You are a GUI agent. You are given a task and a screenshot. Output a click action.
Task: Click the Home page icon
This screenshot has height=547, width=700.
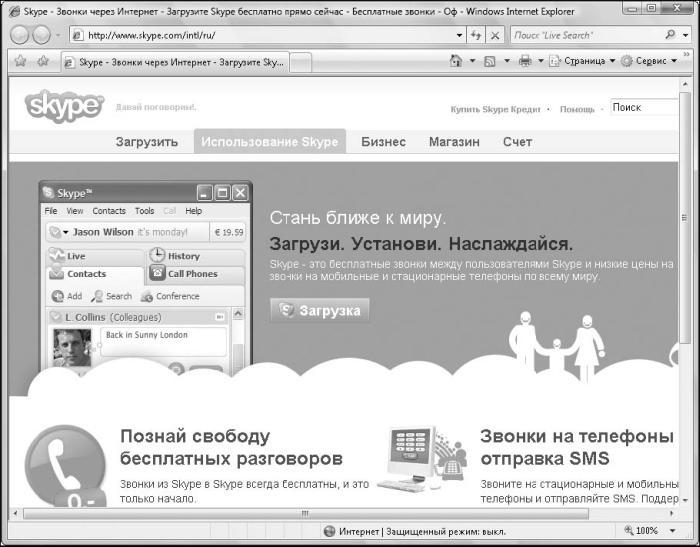pyautogui.click(x=456, y=61)
